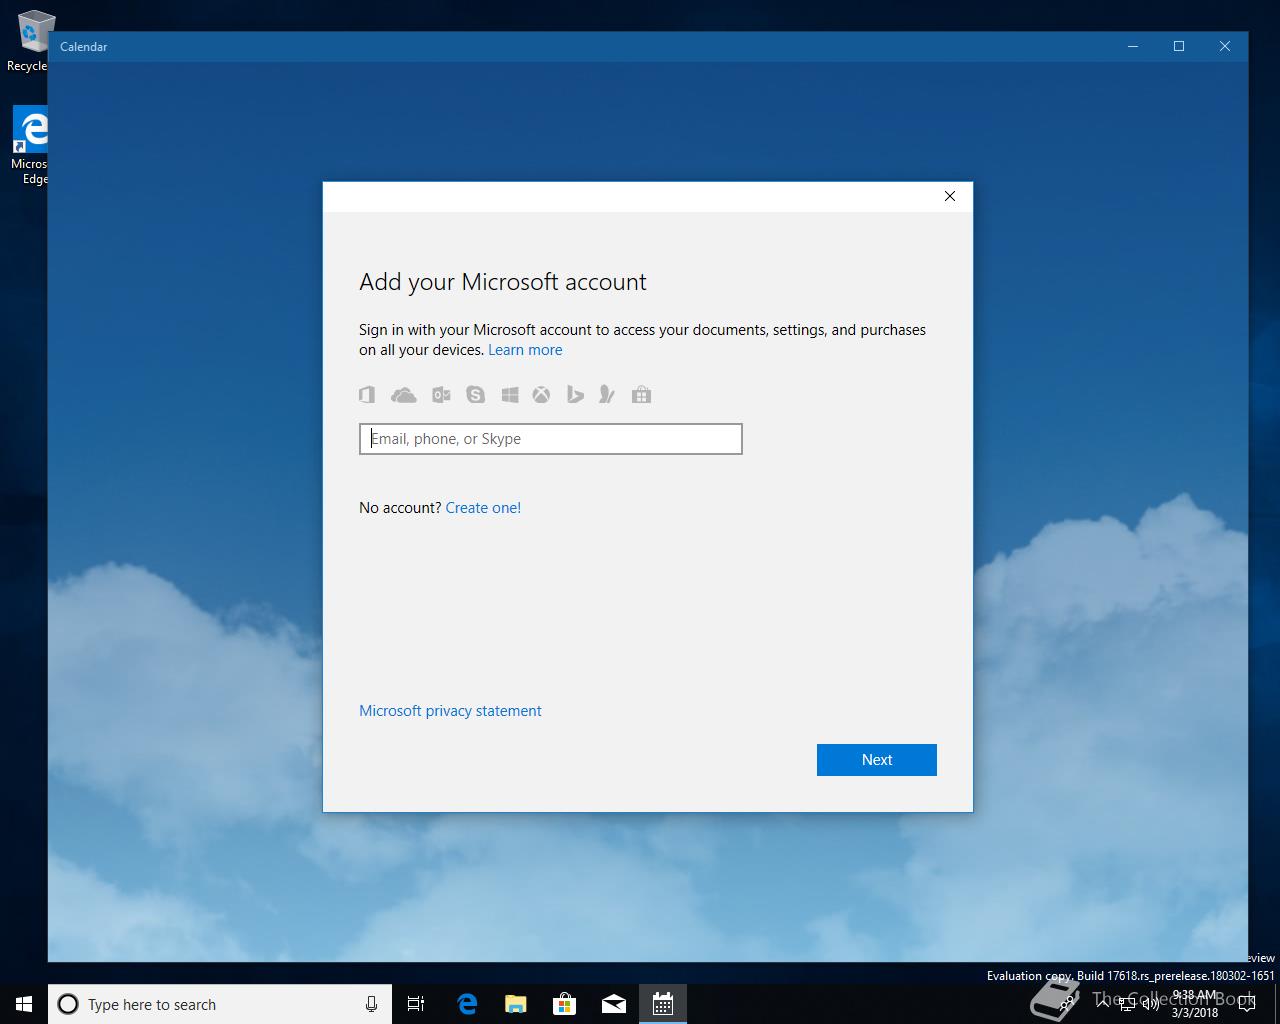Click the Calendar window title text
1280x1024 pixels.
[x=83, y=47]
